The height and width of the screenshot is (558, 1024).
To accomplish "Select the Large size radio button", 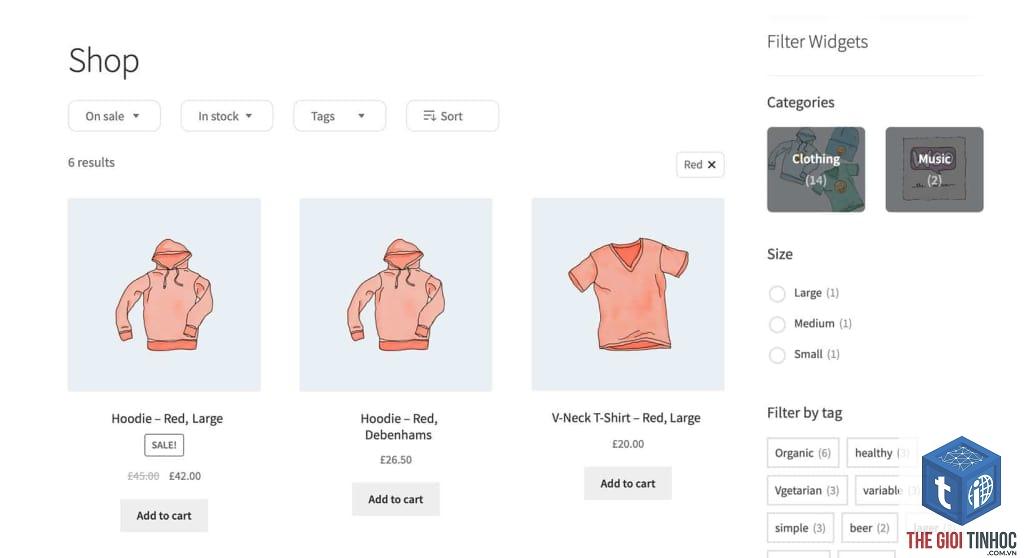I will pyautogui.click(x=777, y=293).
